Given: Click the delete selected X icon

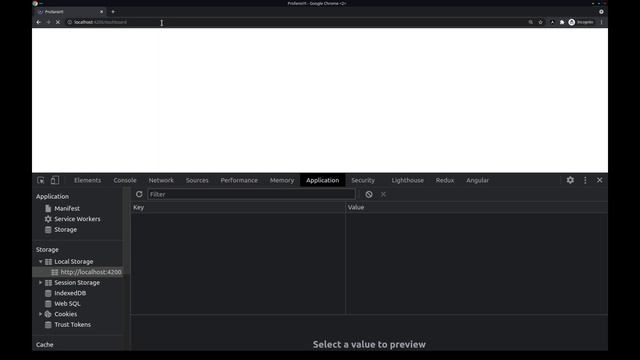Looking at the screenshot, I should pyautogui.click(x=383, y=194).
